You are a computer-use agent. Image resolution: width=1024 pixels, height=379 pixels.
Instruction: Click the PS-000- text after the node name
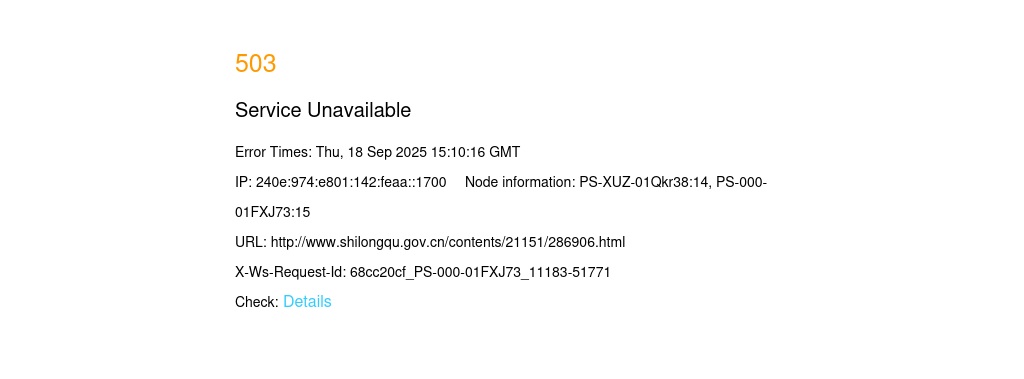[x=741, y=183]
